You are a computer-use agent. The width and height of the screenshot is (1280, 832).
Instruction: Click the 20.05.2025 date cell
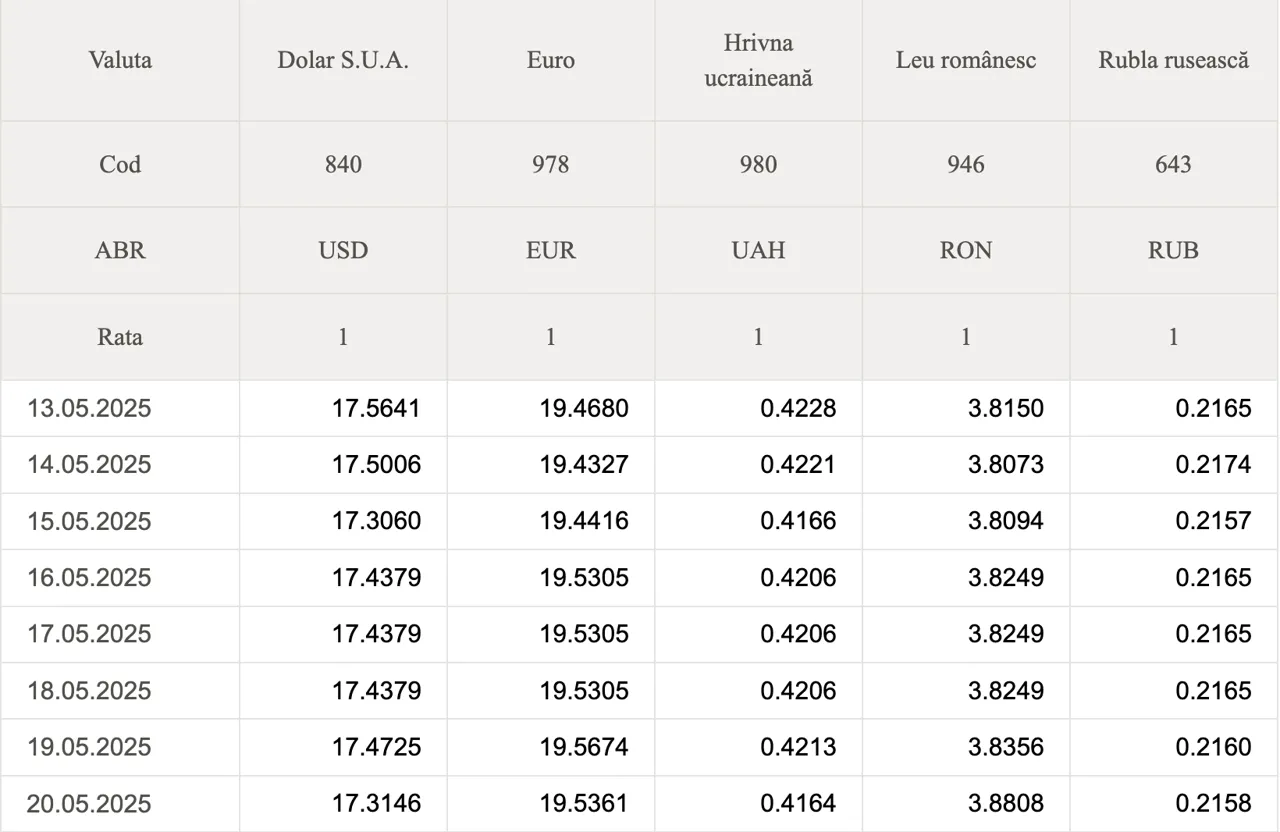(120, 804)
